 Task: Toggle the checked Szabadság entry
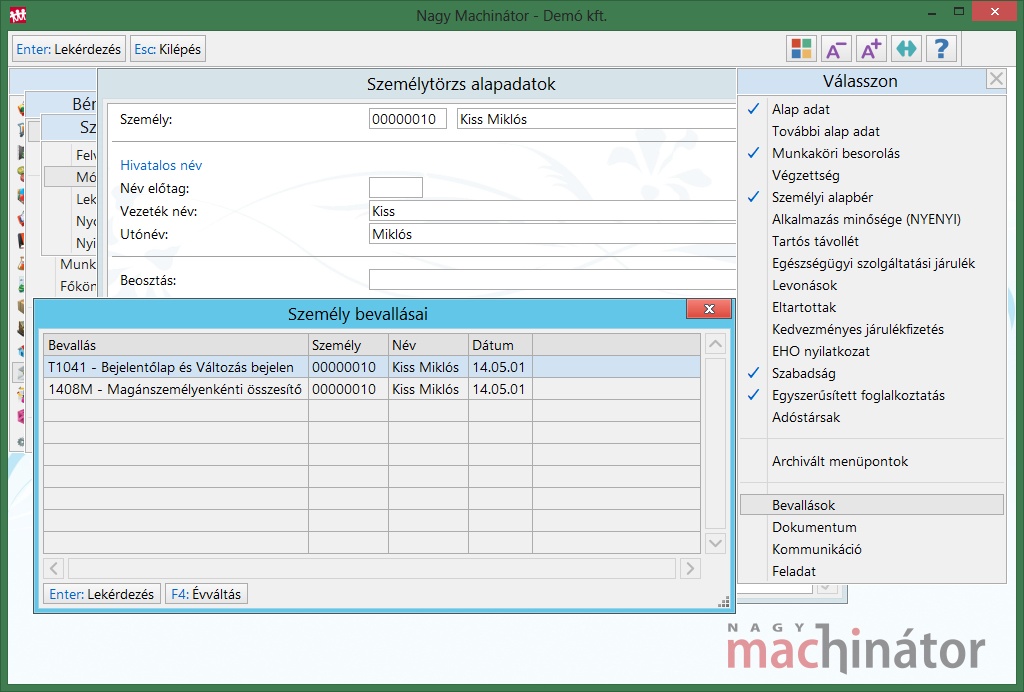[802, 373]
